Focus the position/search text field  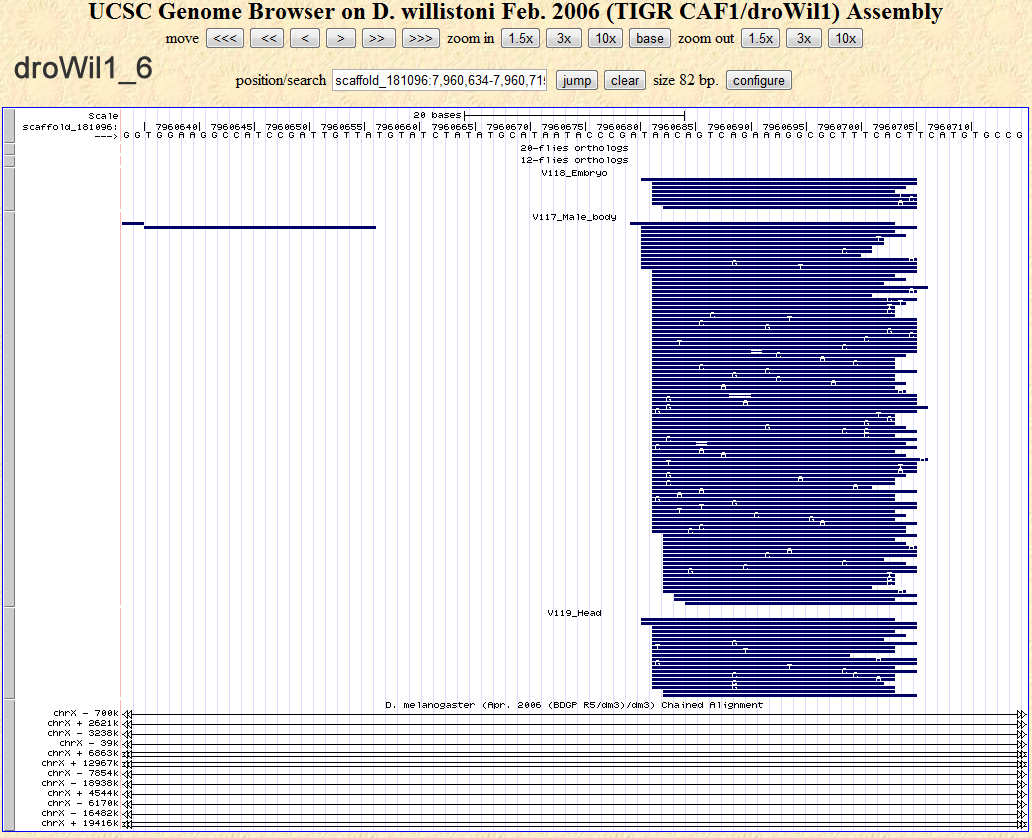pyautogui.click(x=440, y=81)
